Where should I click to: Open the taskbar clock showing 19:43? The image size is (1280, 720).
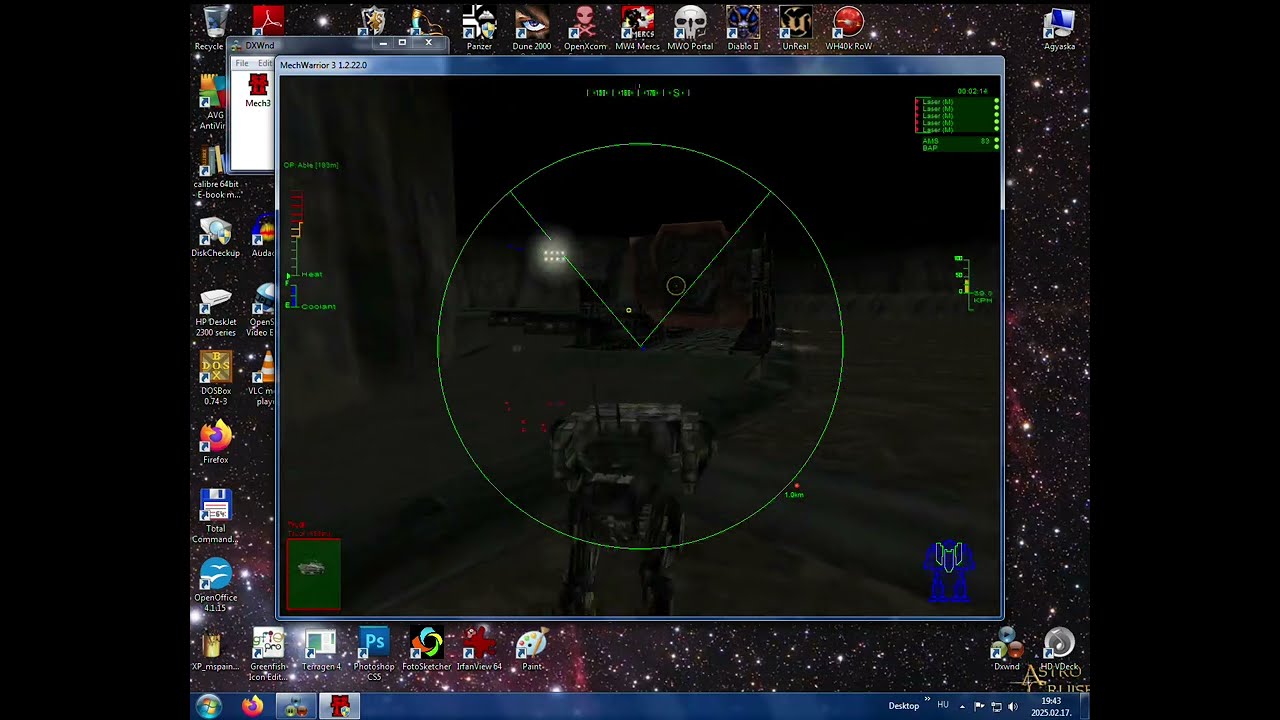1050,707
